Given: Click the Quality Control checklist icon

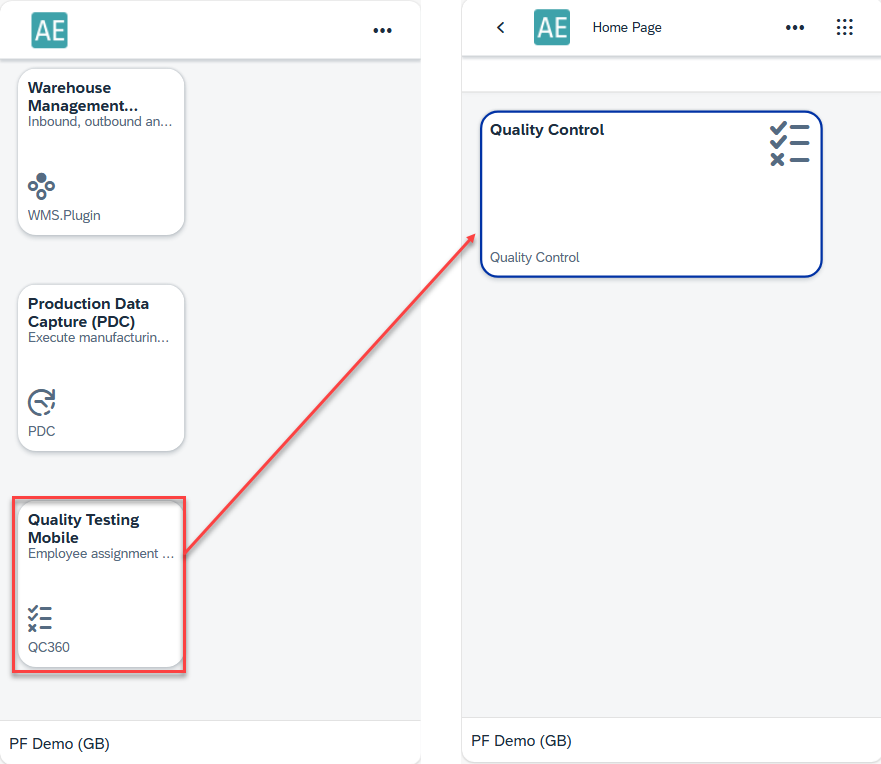Looking at the screenshot, I should point(789,144).
